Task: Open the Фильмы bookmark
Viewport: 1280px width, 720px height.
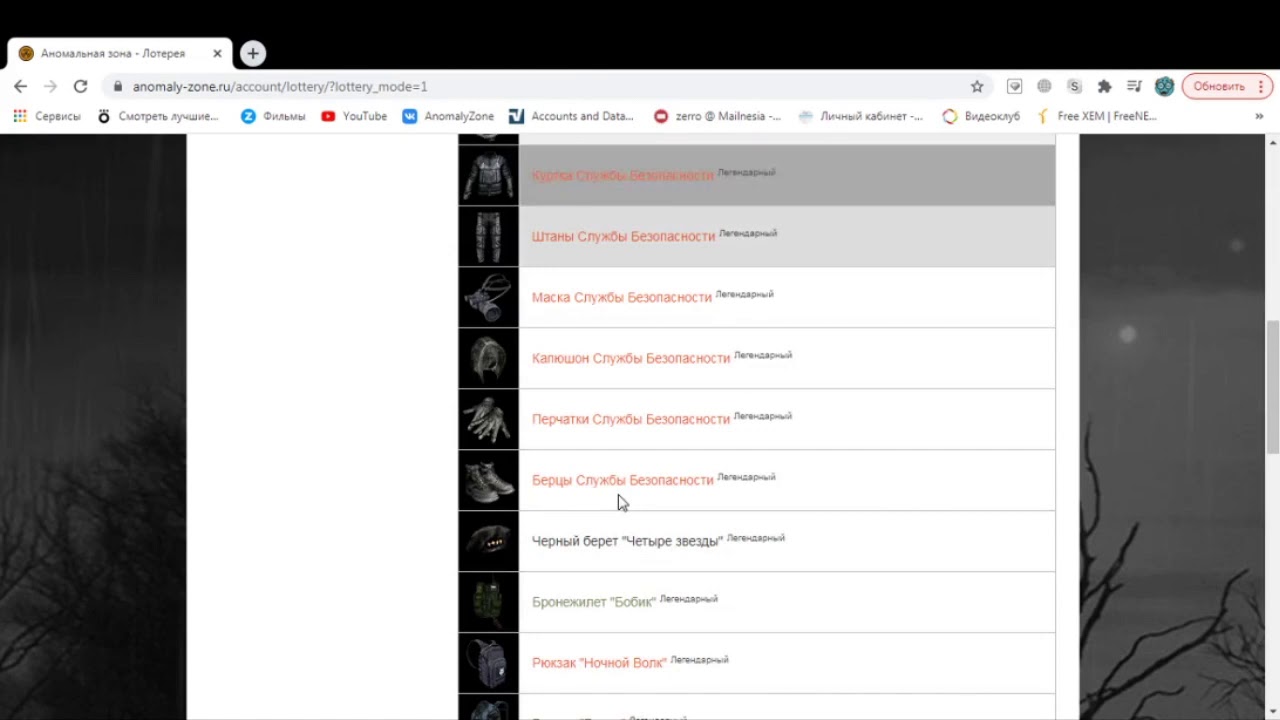Action: pos(273,116)
